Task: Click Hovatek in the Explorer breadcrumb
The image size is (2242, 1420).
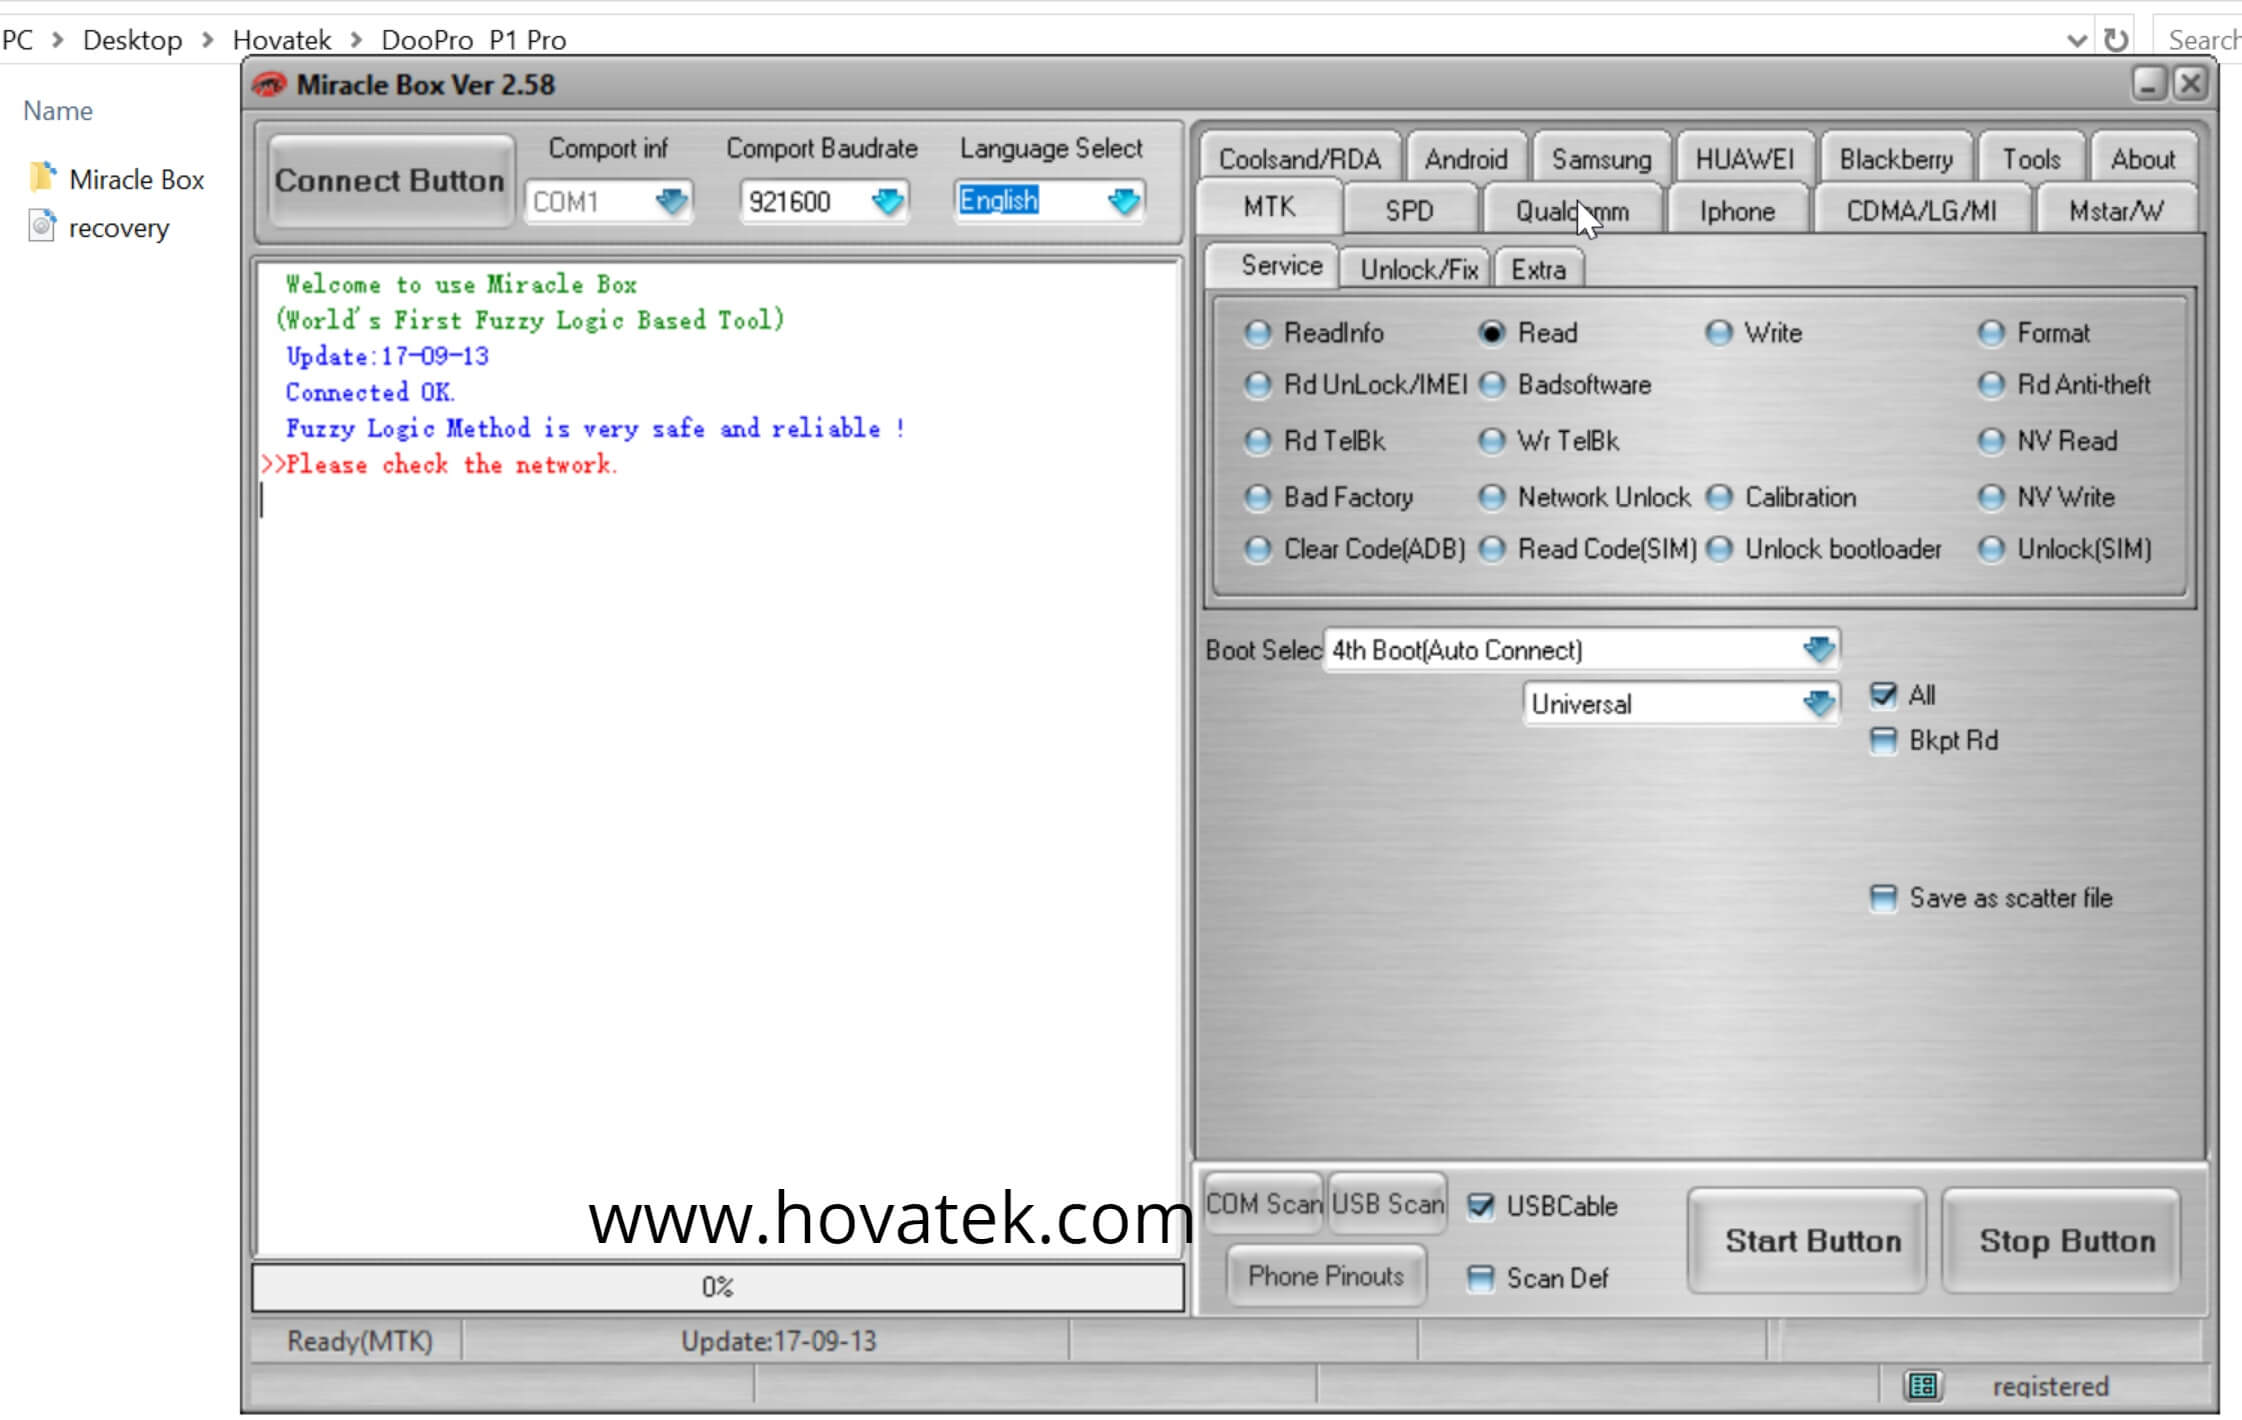Action: click(x=282, y=40)
